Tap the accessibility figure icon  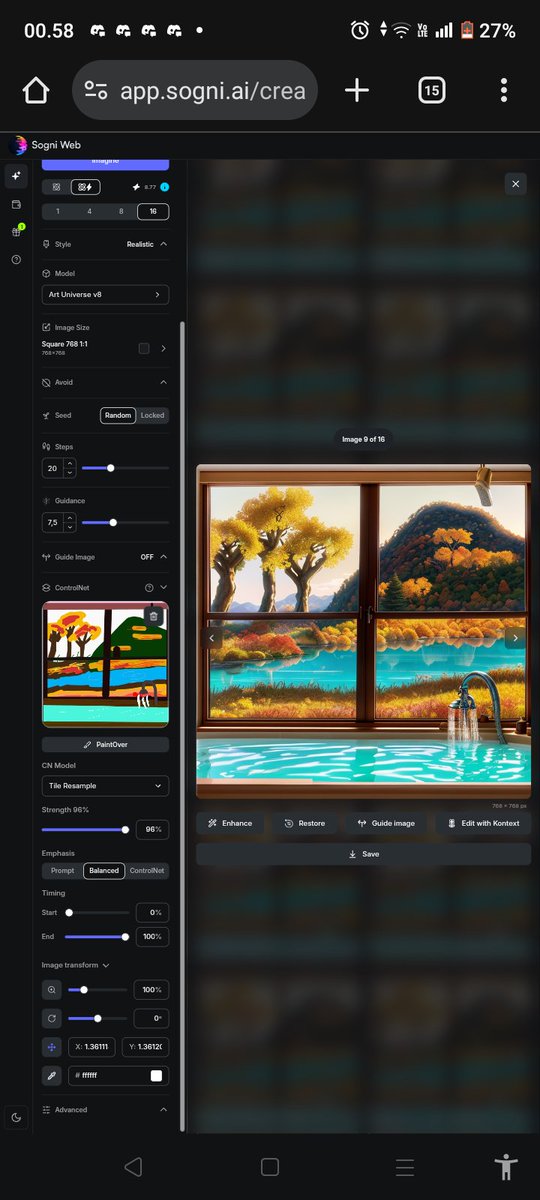click(x=507, y=1166)
